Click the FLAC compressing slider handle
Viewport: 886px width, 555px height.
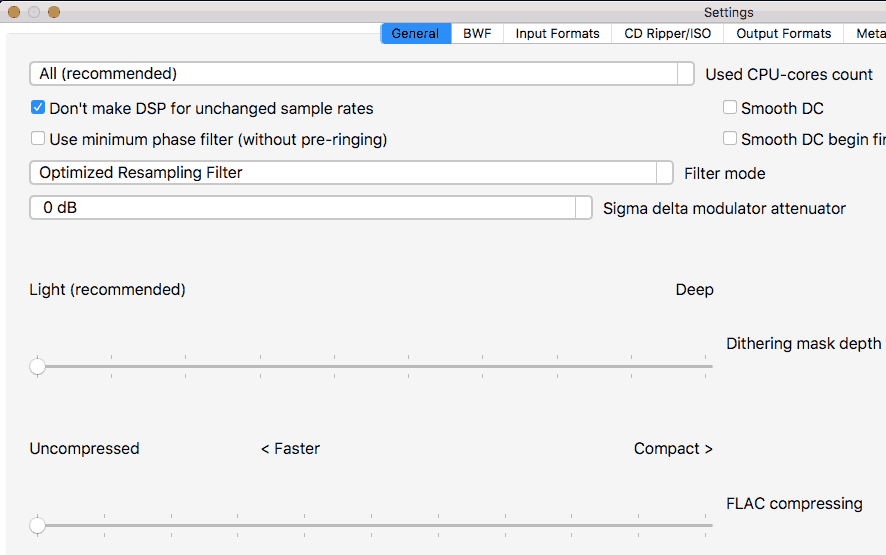click(x=37, y=525)
